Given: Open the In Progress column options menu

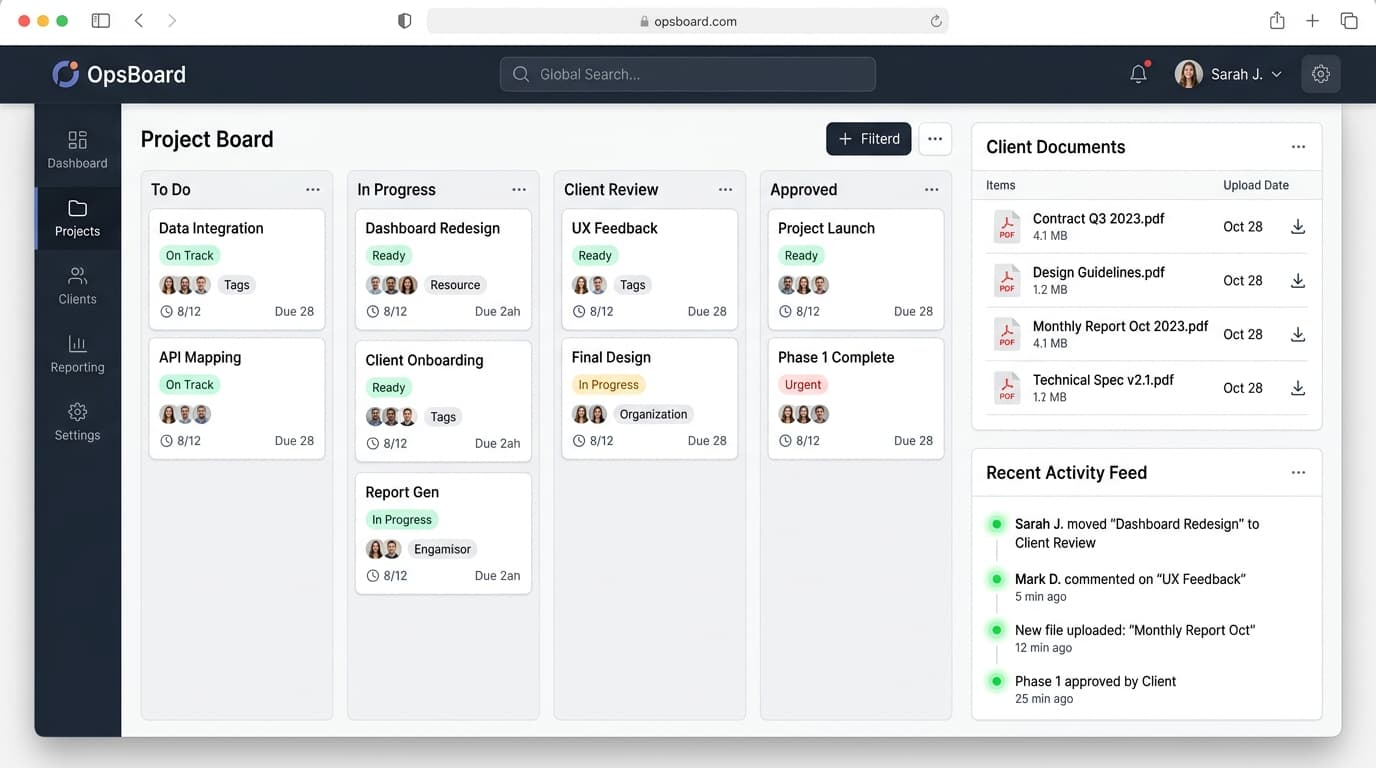Looking at the screenshot, I should tap(519, 190).
